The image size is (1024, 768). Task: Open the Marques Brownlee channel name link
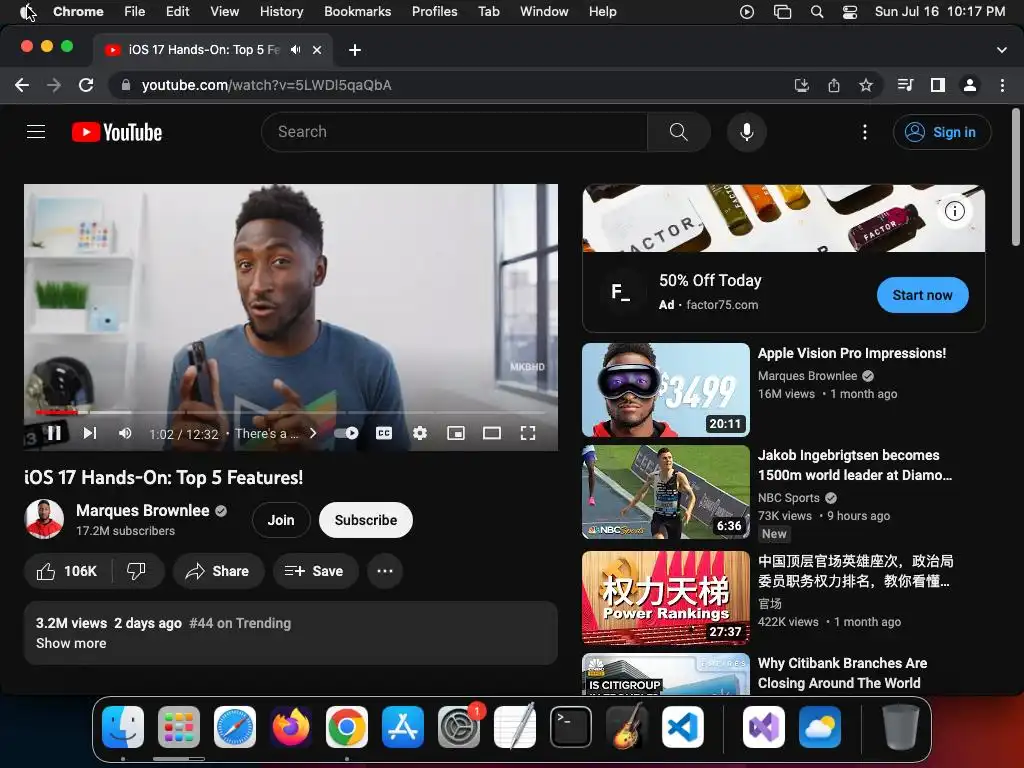(143, 511)
